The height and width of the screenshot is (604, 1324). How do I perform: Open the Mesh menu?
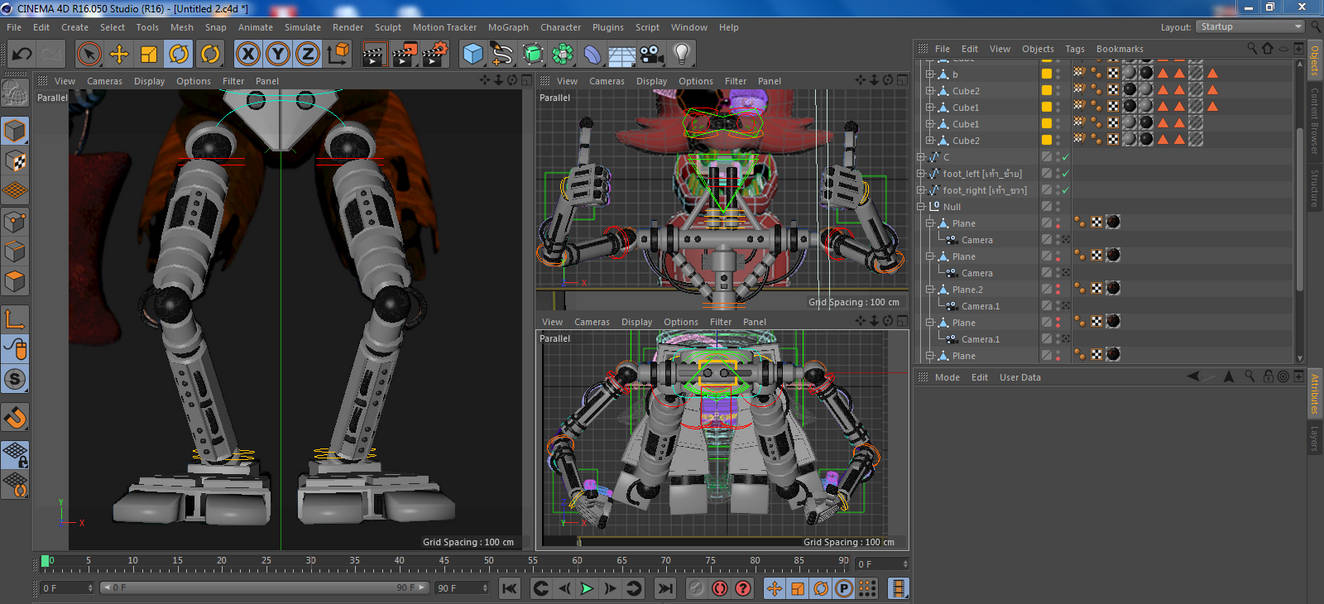coord(182,27)
